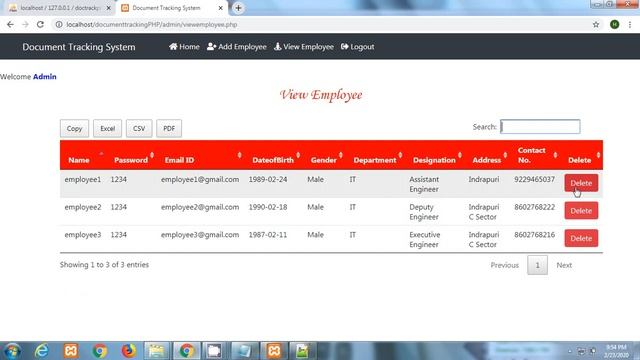Open View Employee menu item
The width and height of the screenshot is (640, 360).
pos(304,47)
